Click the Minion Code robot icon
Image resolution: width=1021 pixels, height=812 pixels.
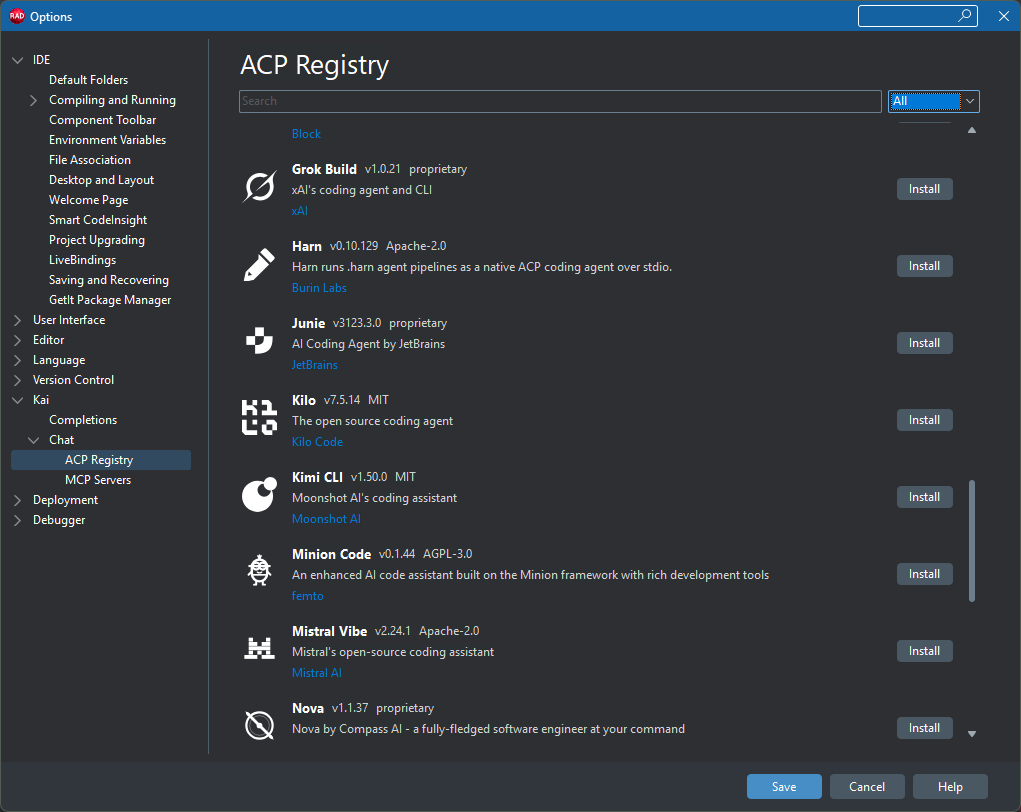point(259,571)
